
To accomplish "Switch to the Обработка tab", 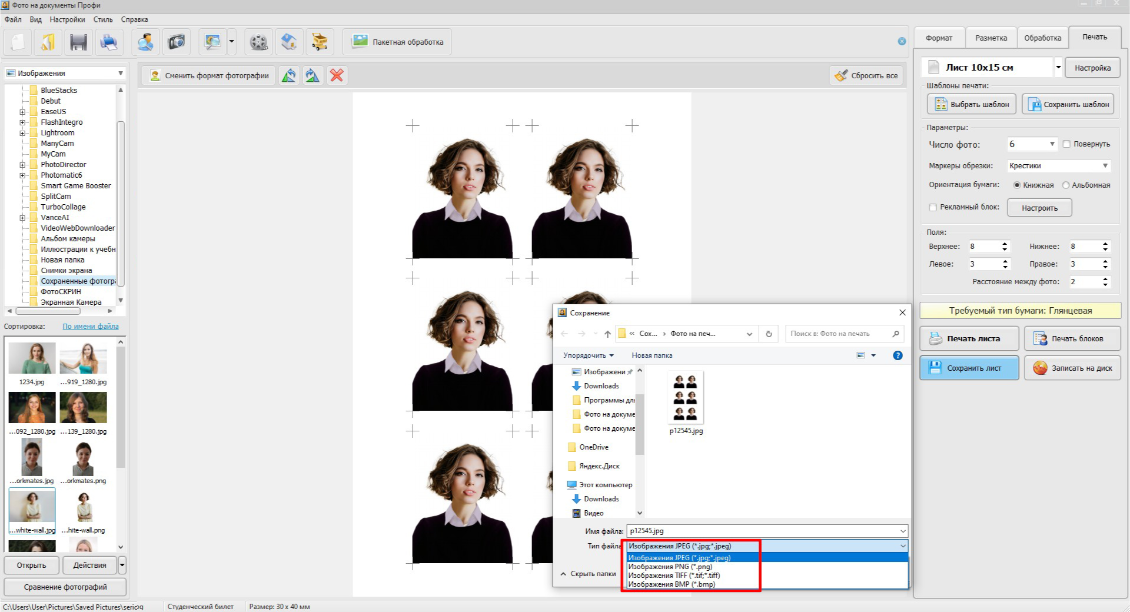I will [1042, 37].
